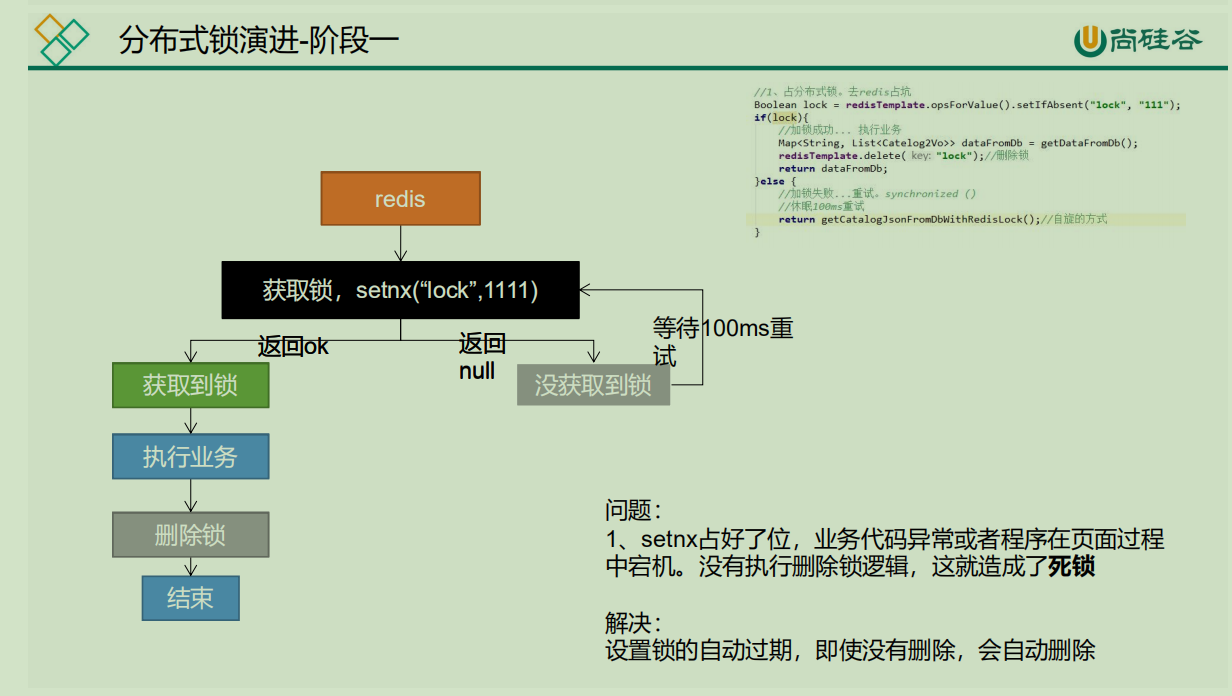The image size is (1232, 696).
Task: Click the 尚硅谷 brand logo
Action: (1137, 39)
